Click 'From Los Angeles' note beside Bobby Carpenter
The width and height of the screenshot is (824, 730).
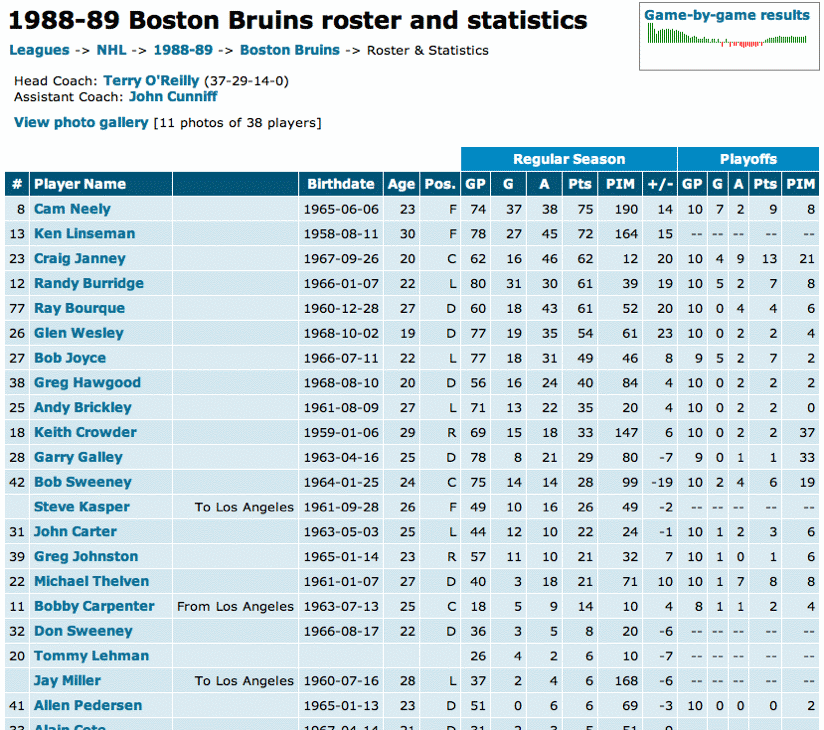[235, 606]
